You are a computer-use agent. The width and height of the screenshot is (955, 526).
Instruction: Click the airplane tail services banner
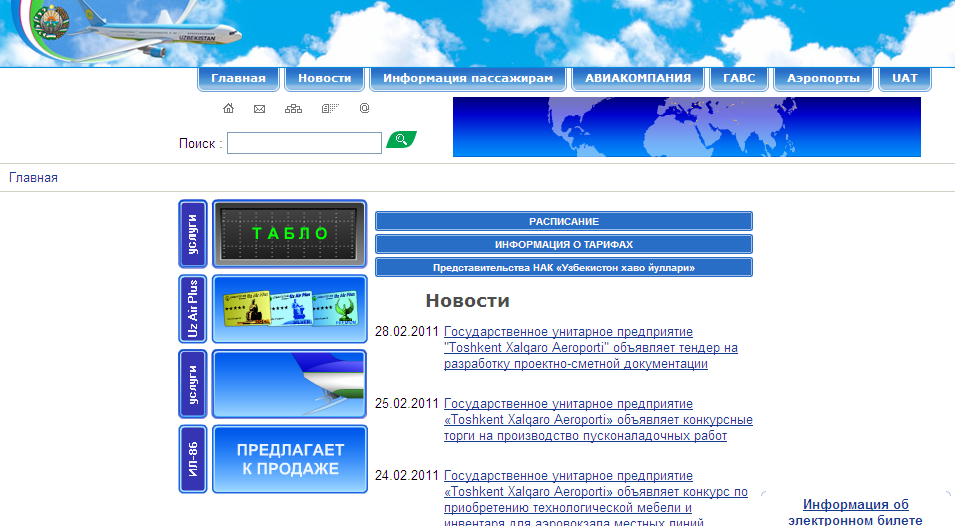(289, 384)
